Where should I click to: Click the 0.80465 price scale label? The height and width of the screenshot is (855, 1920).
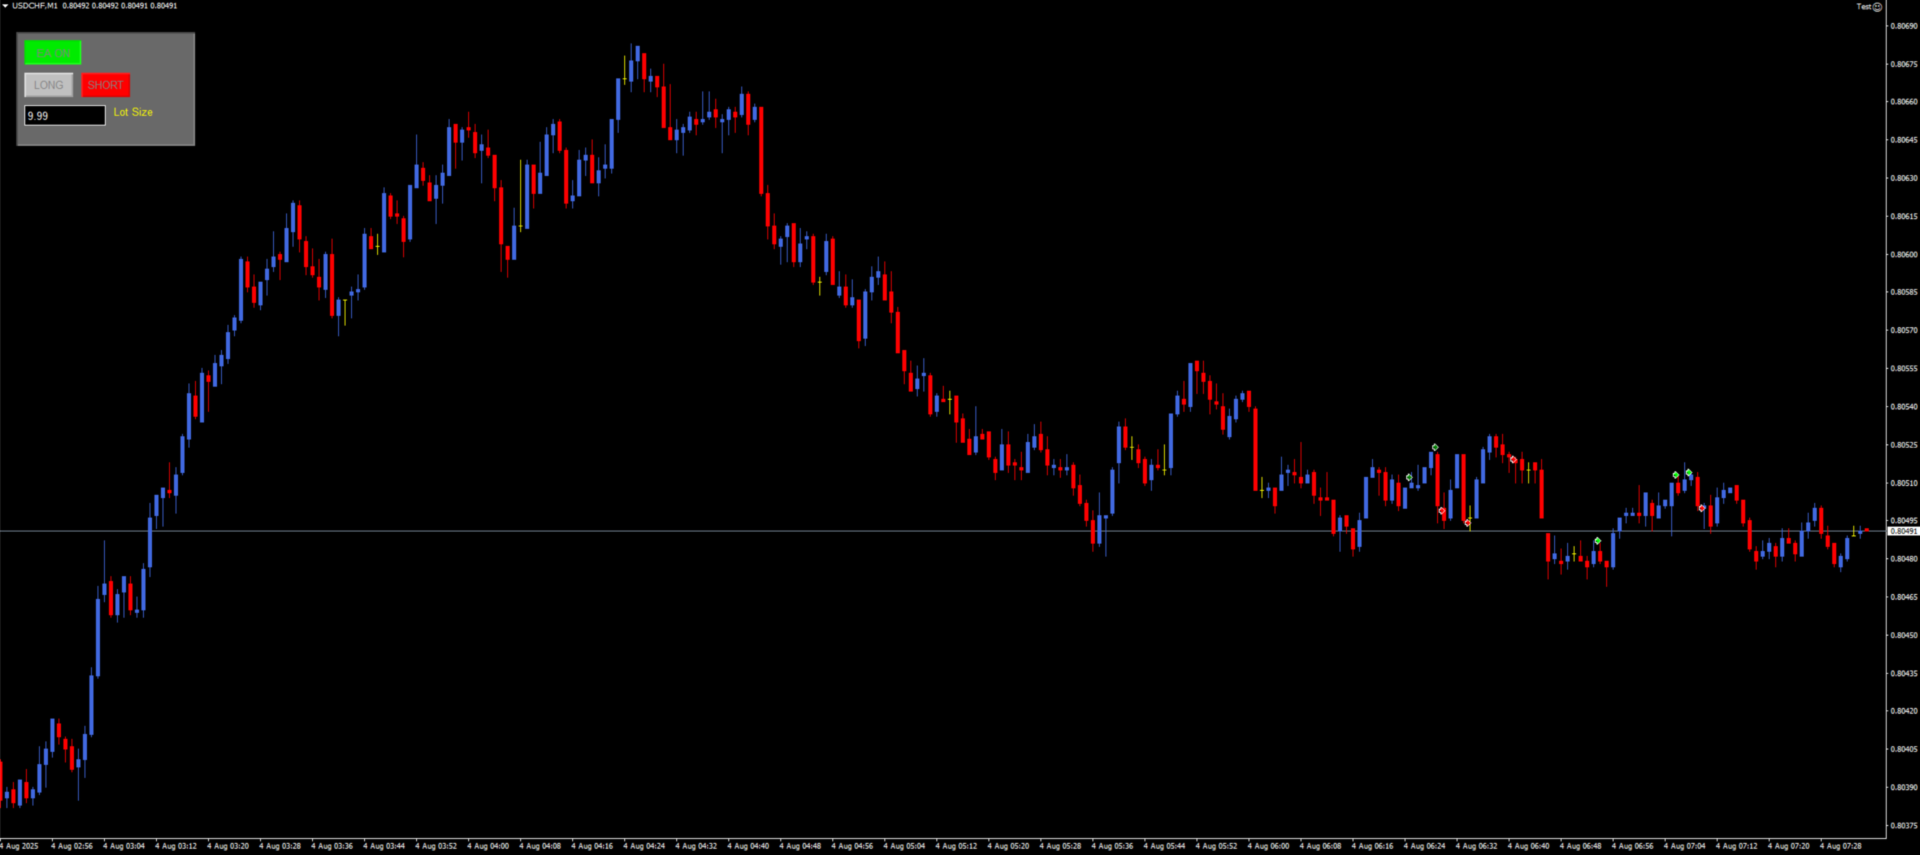[1903, 597]
